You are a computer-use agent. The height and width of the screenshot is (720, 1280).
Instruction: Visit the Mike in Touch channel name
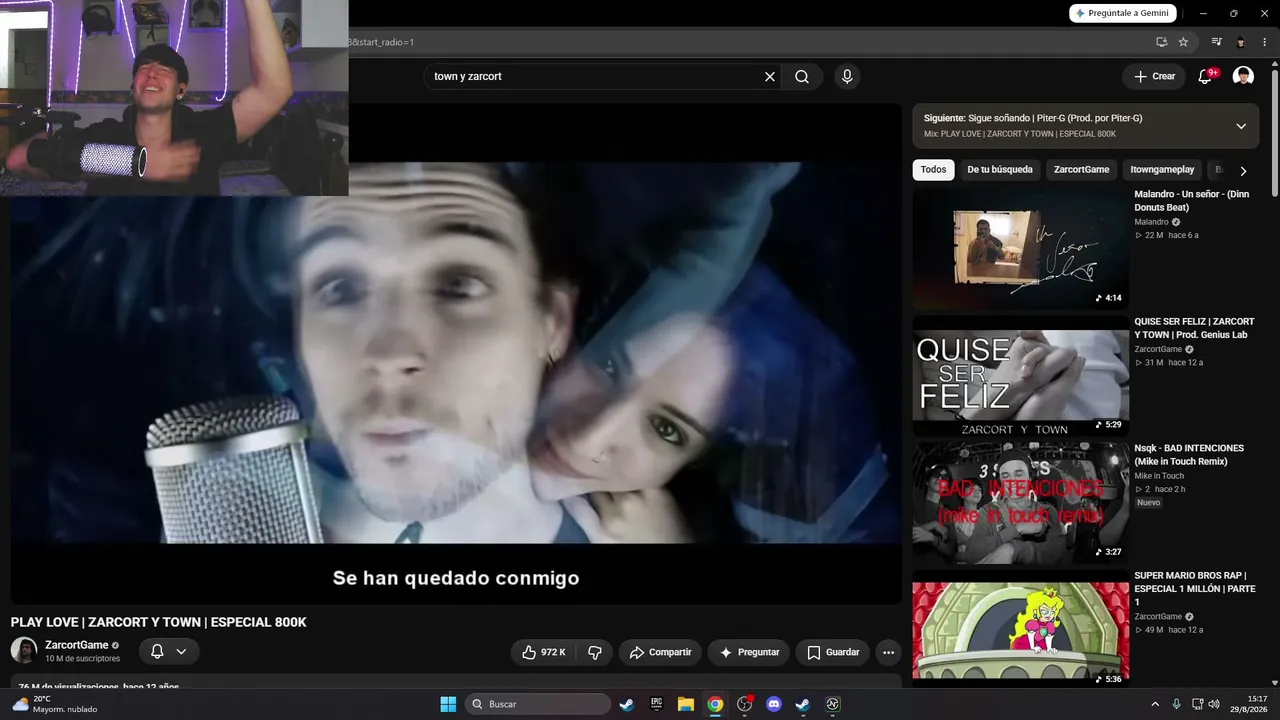pos(1159,476)
